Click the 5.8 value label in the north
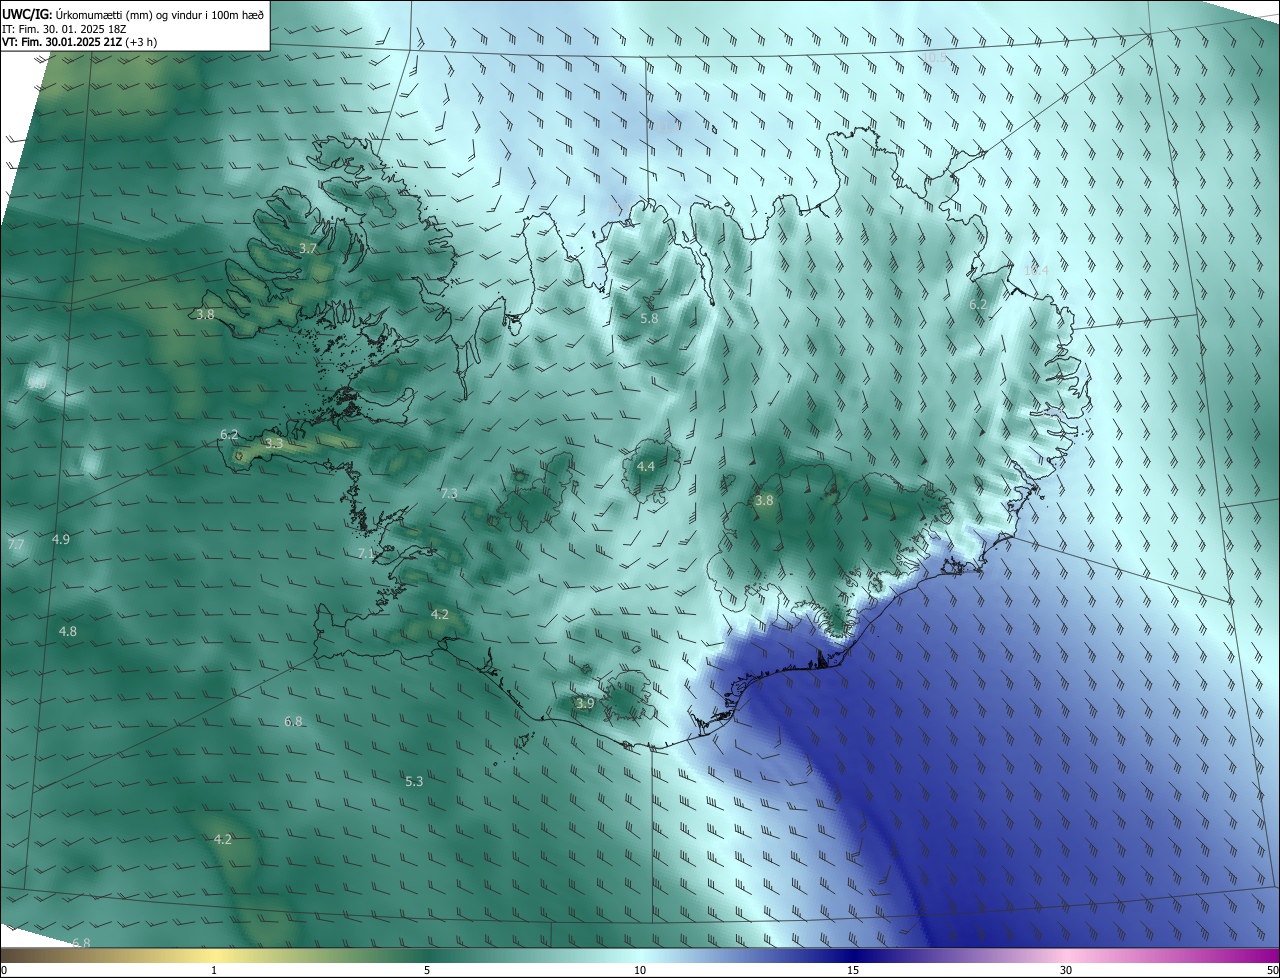 coord(649,318)
